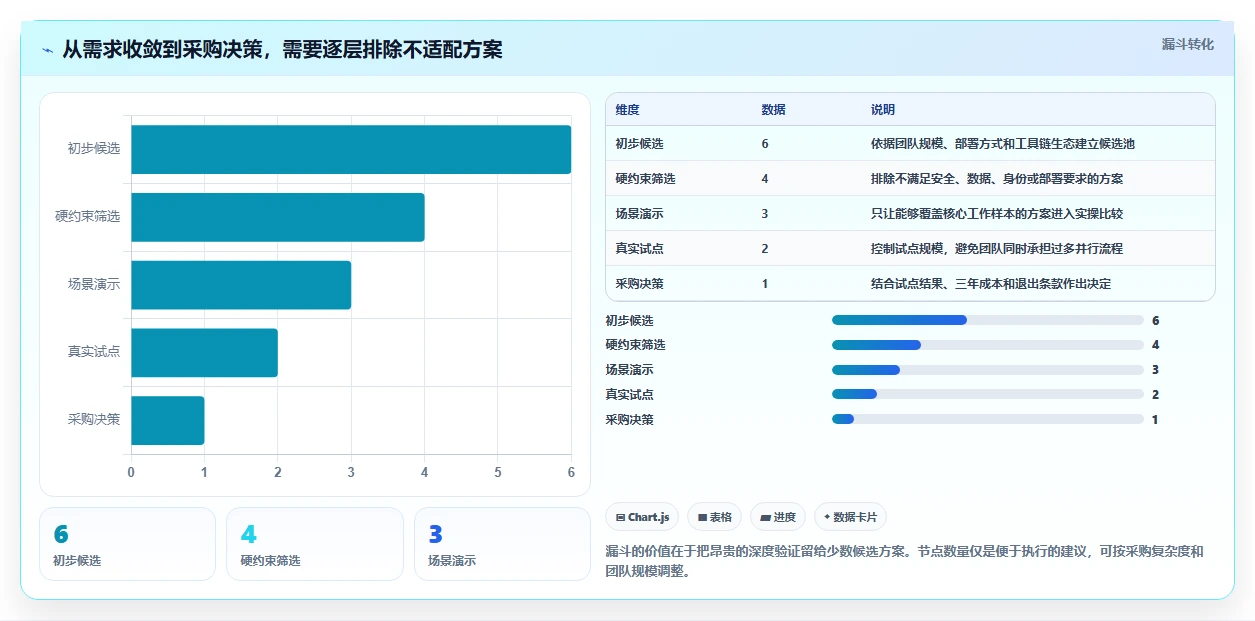
Task: Click the 采购决策 bar in the chart
Action: [168, 420]
